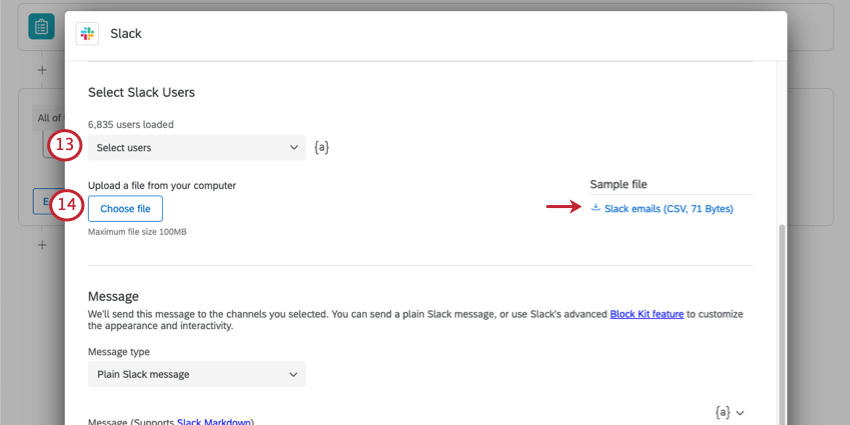Click the "Maximum file size 100MB" note

[137, 232]
